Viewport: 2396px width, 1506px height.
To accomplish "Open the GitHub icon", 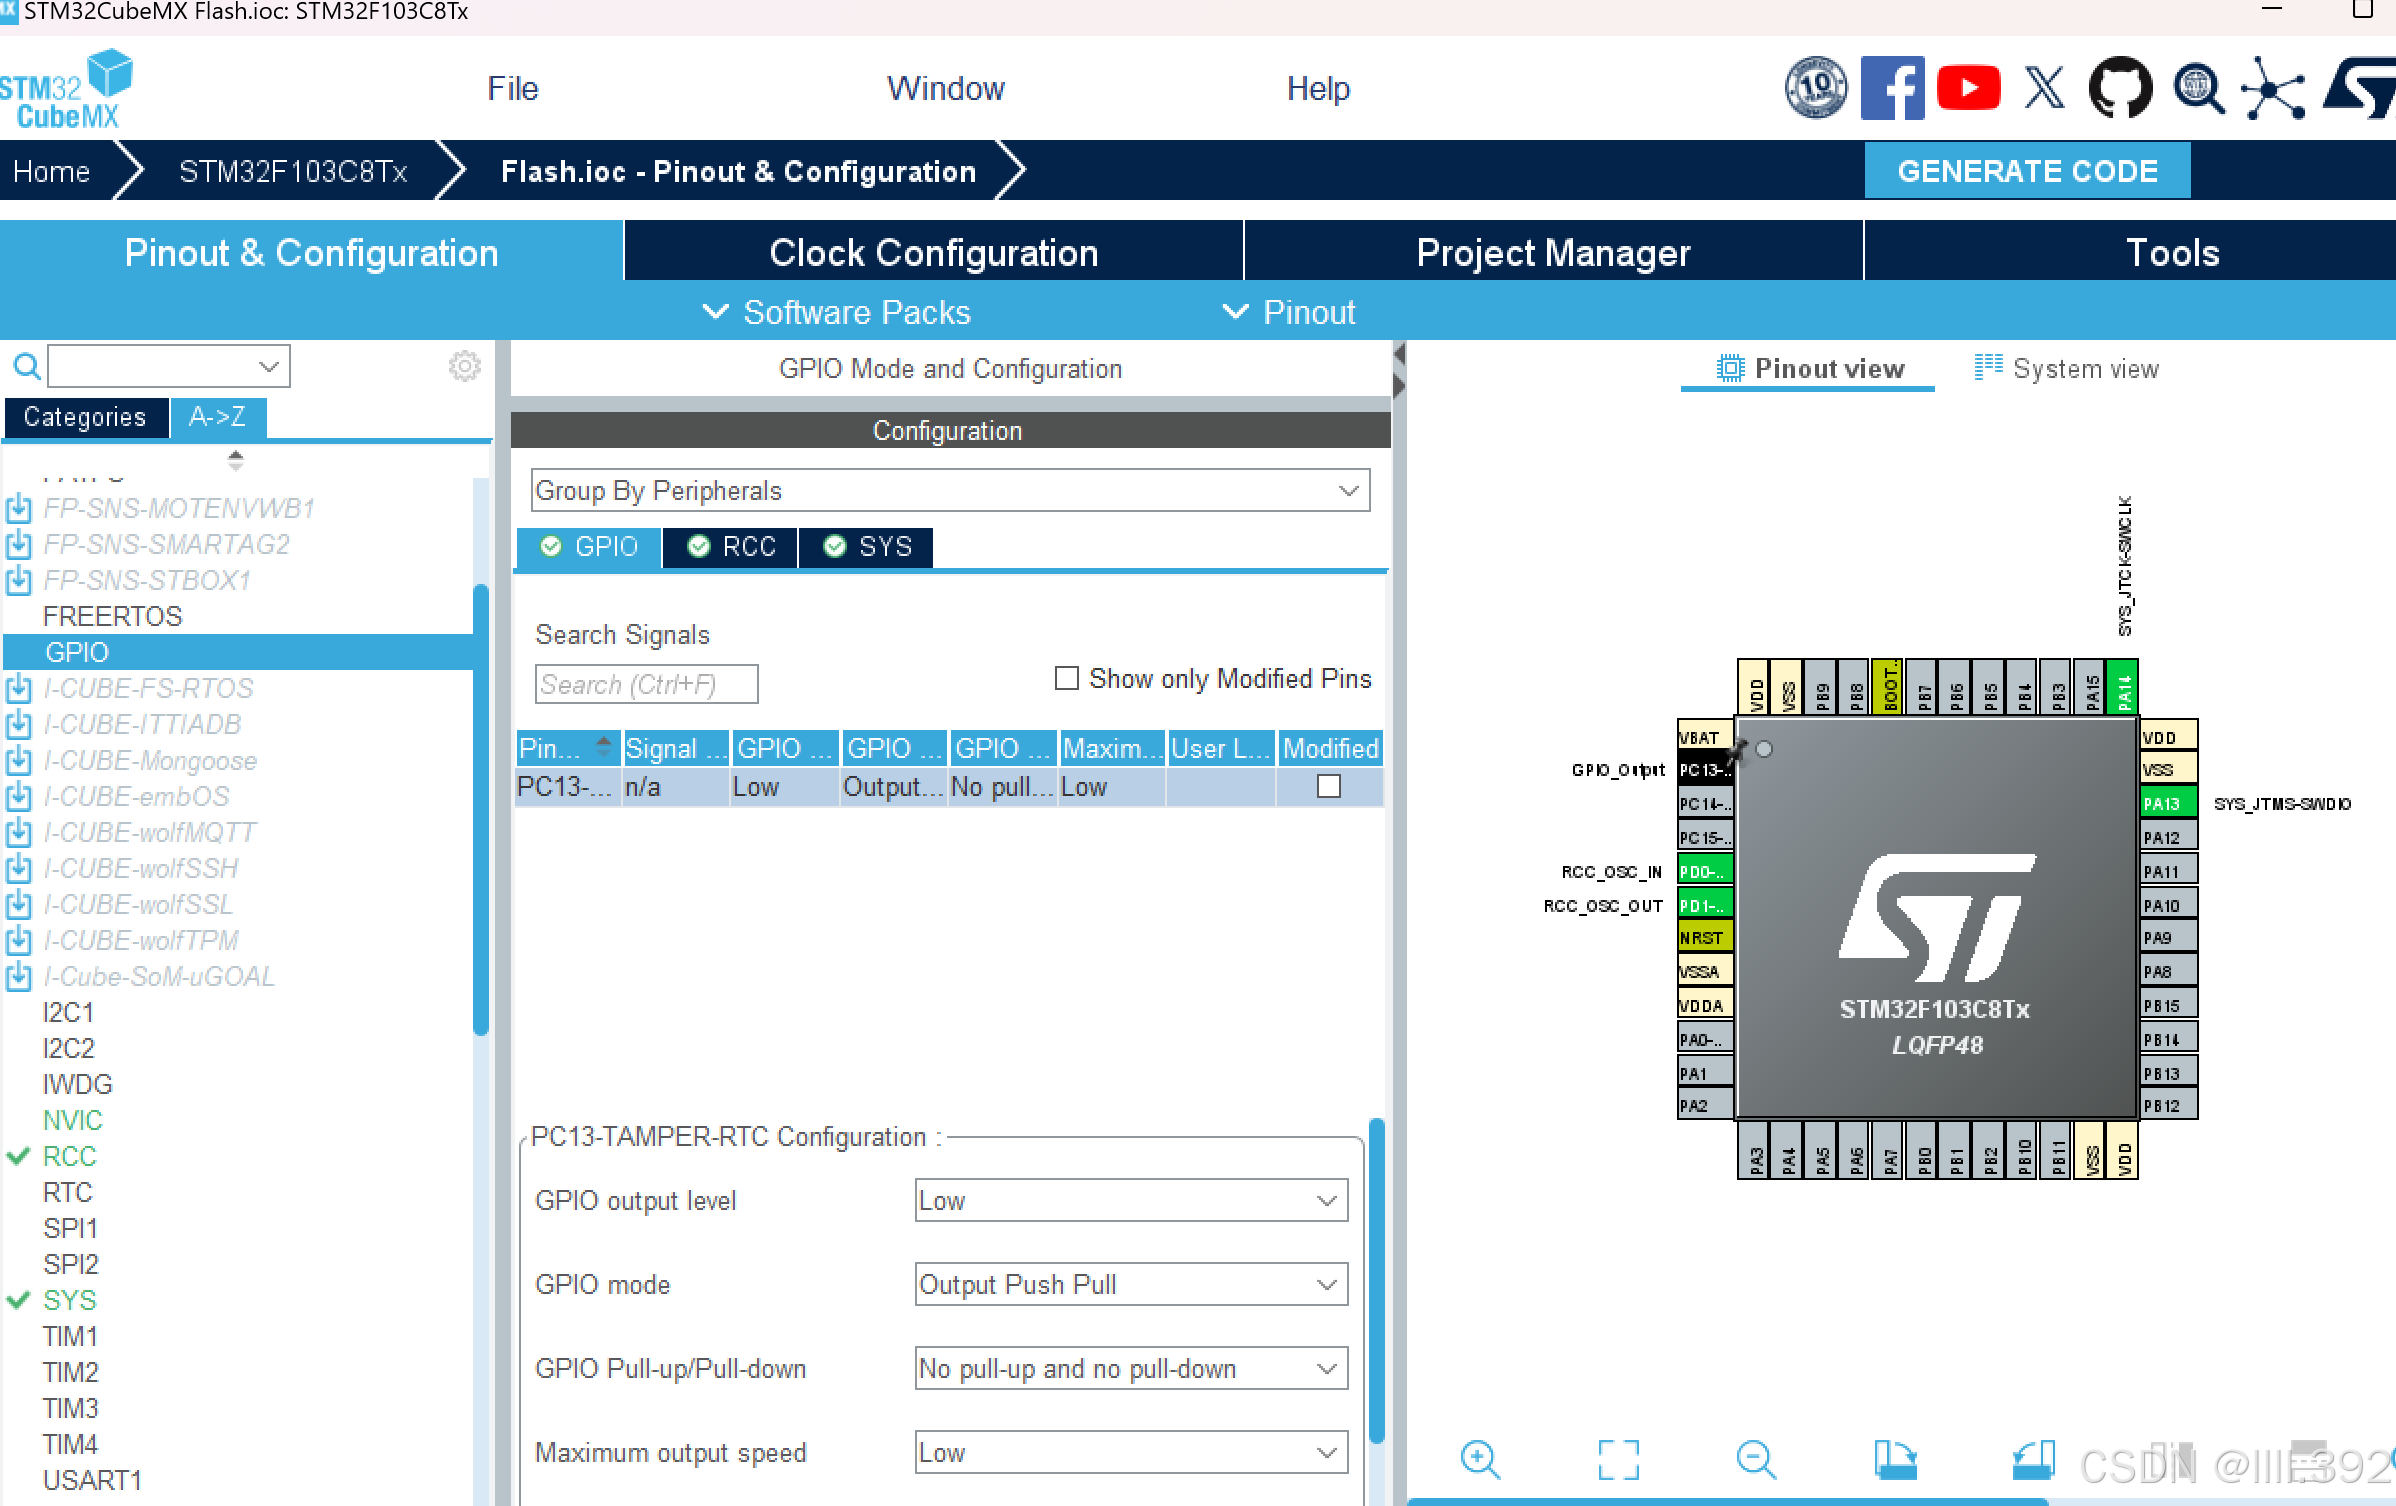I will [2120, 88].
